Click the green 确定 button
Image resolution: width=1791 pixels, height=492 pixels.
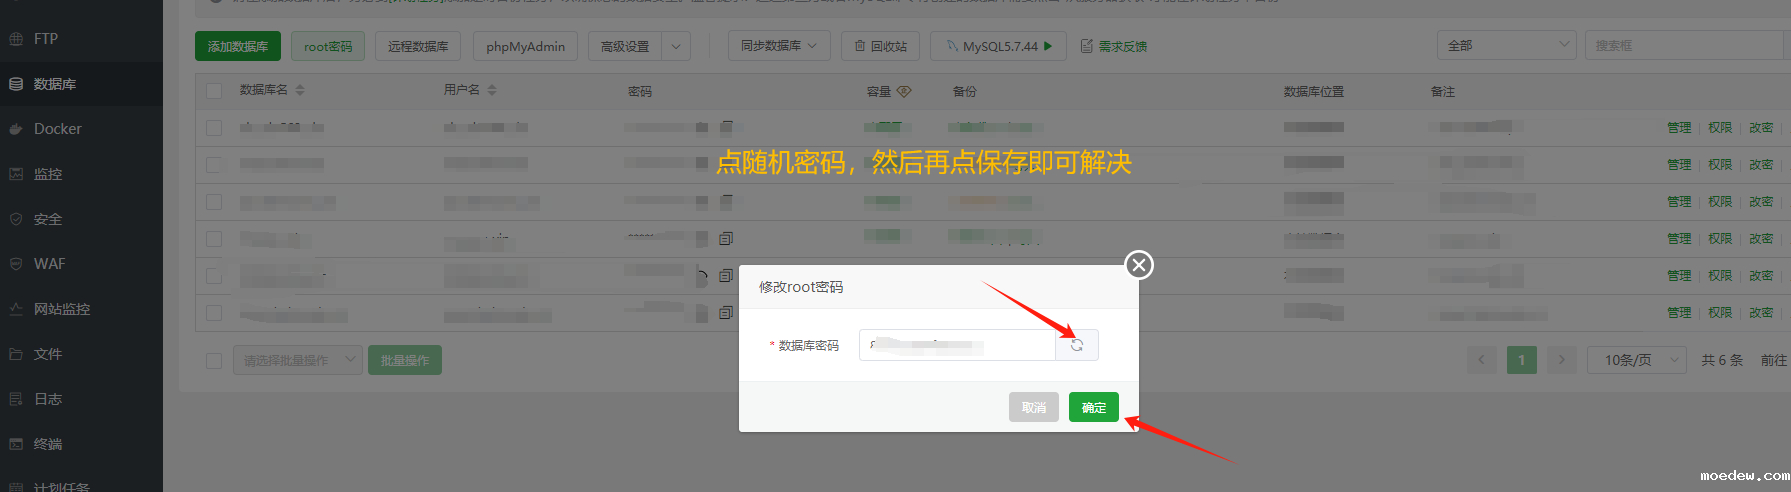tap(1093, 407)
